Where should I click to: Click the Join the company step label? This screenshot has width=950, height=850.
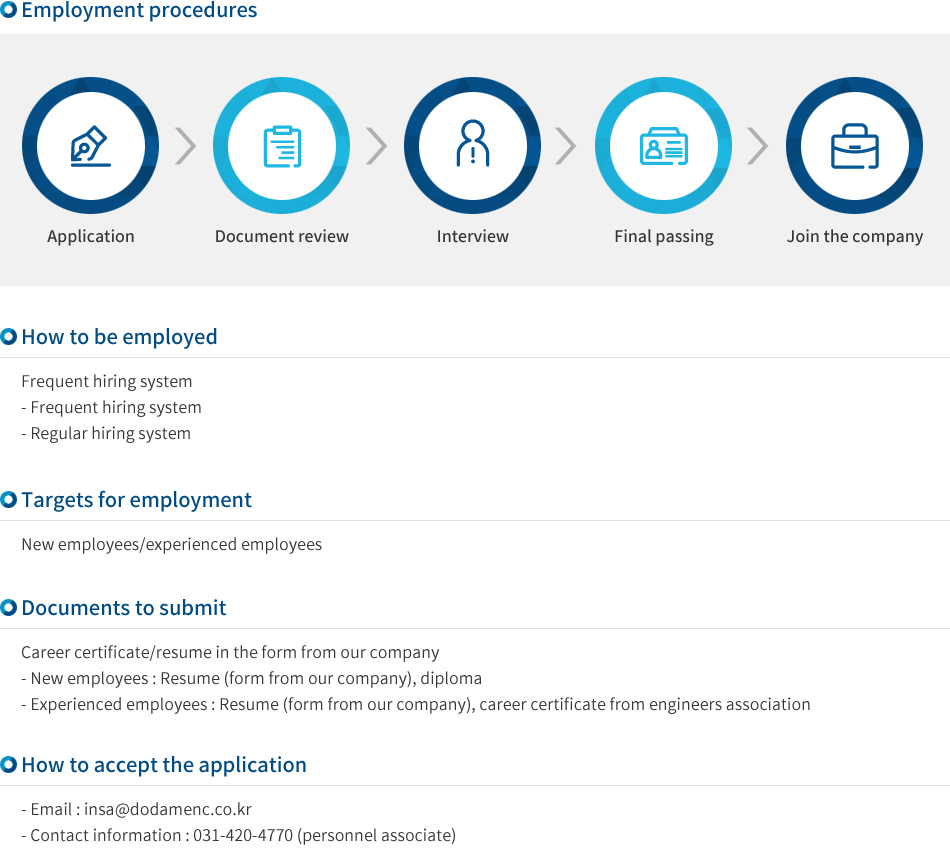[855, 236]
